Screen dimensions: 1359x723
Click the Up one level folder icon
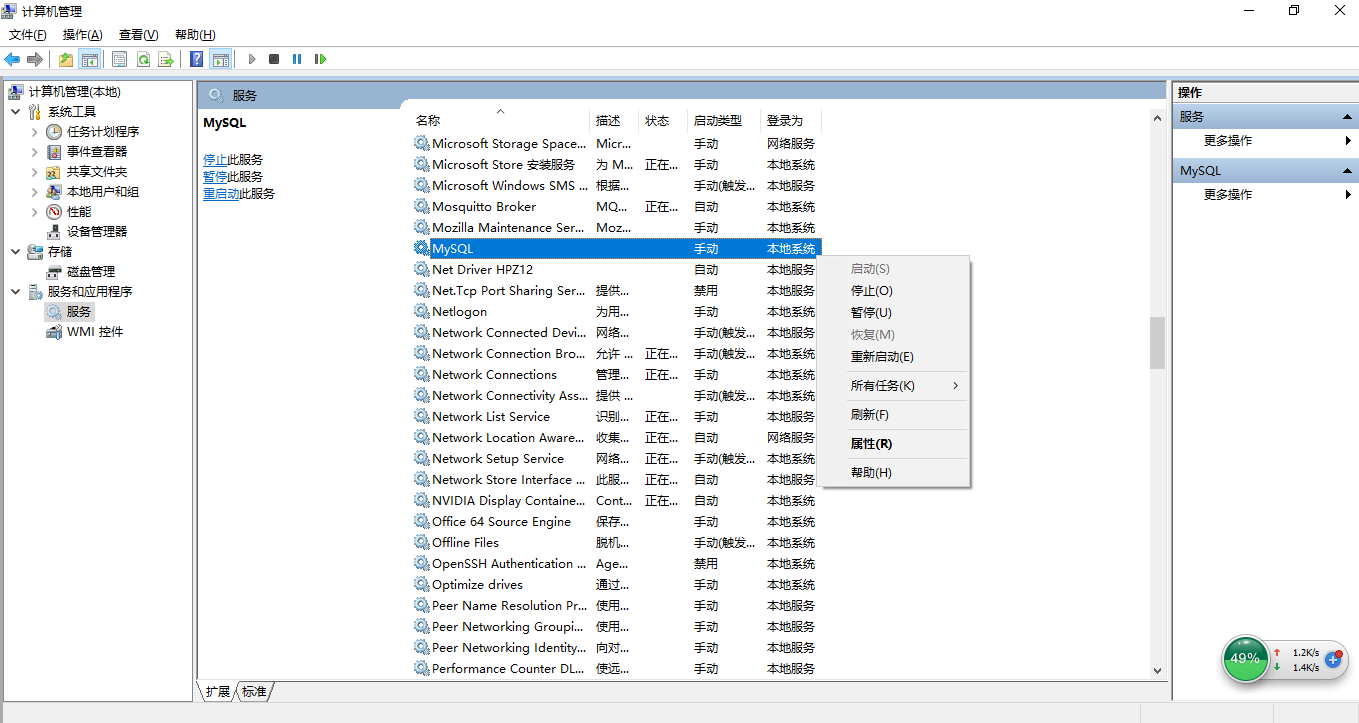66,59
